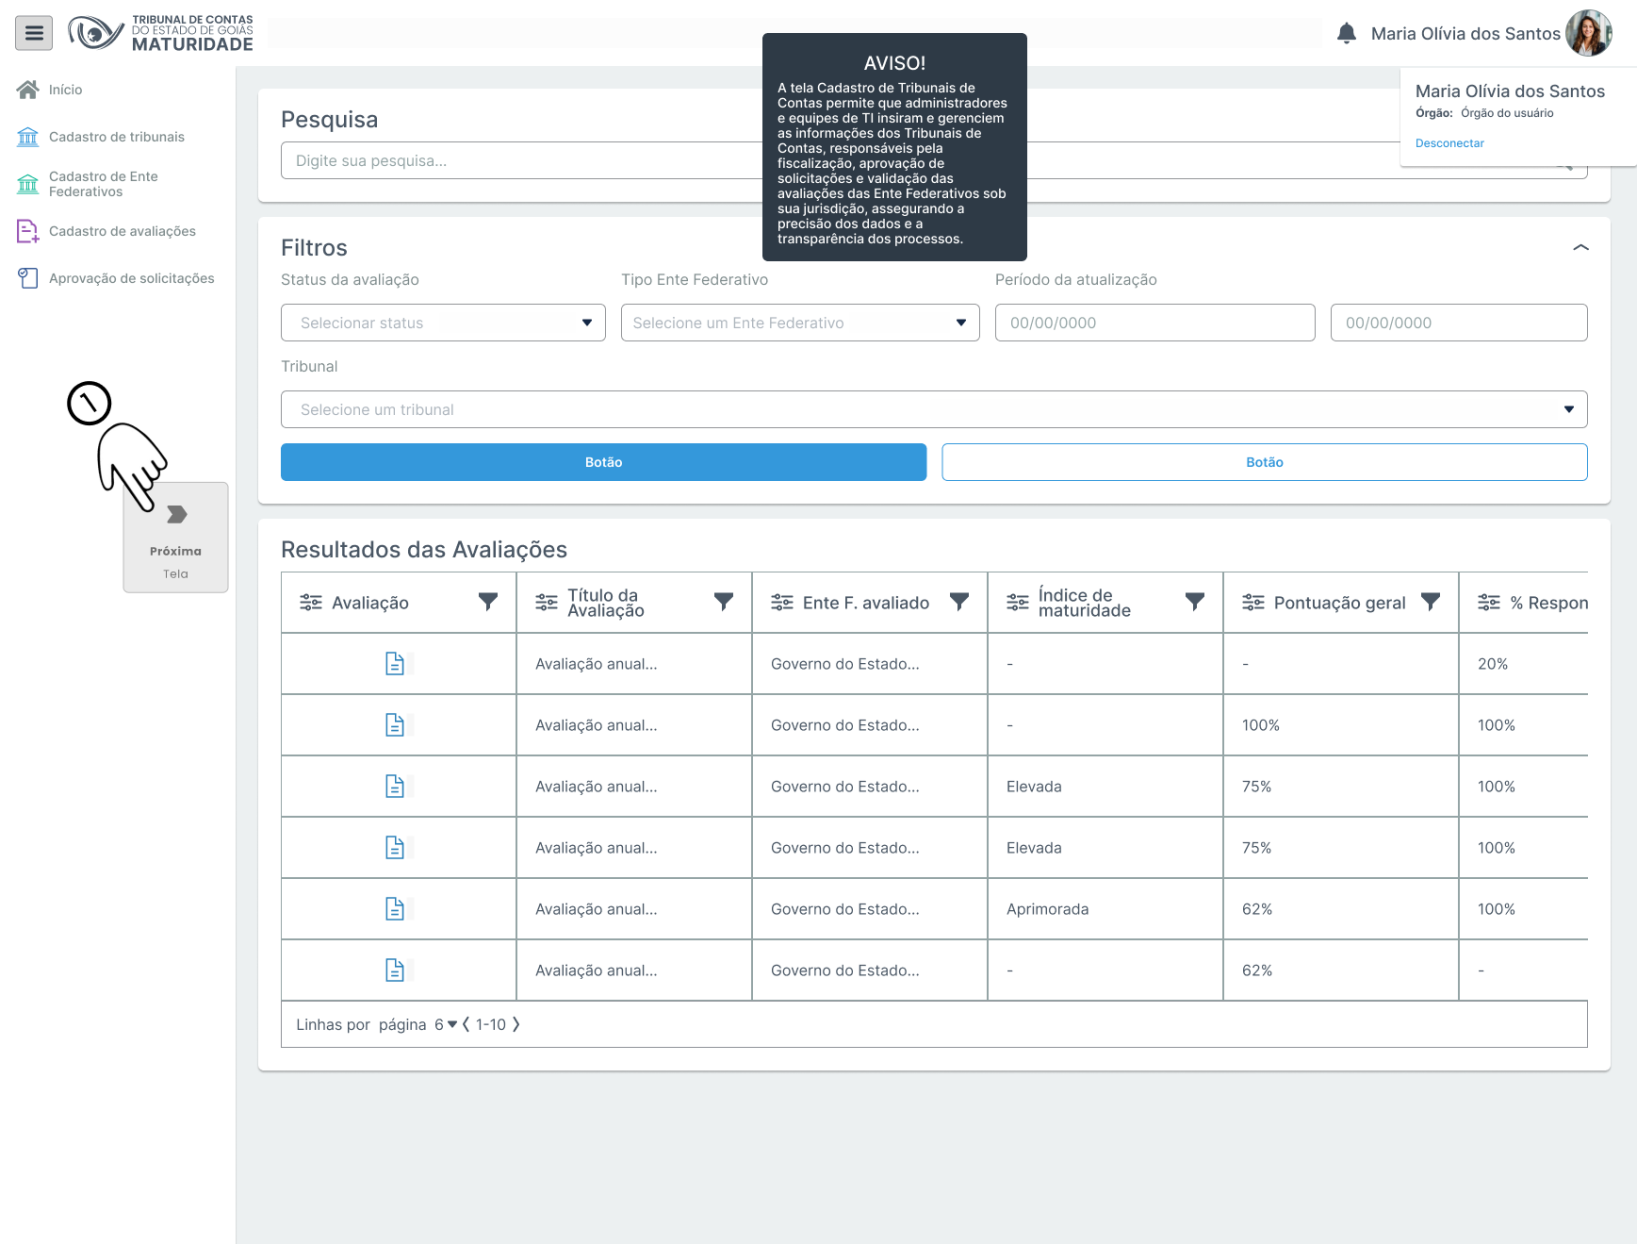Open document icon in first results row
This screenshot has width=1637, height=1244.
[395, 664]
